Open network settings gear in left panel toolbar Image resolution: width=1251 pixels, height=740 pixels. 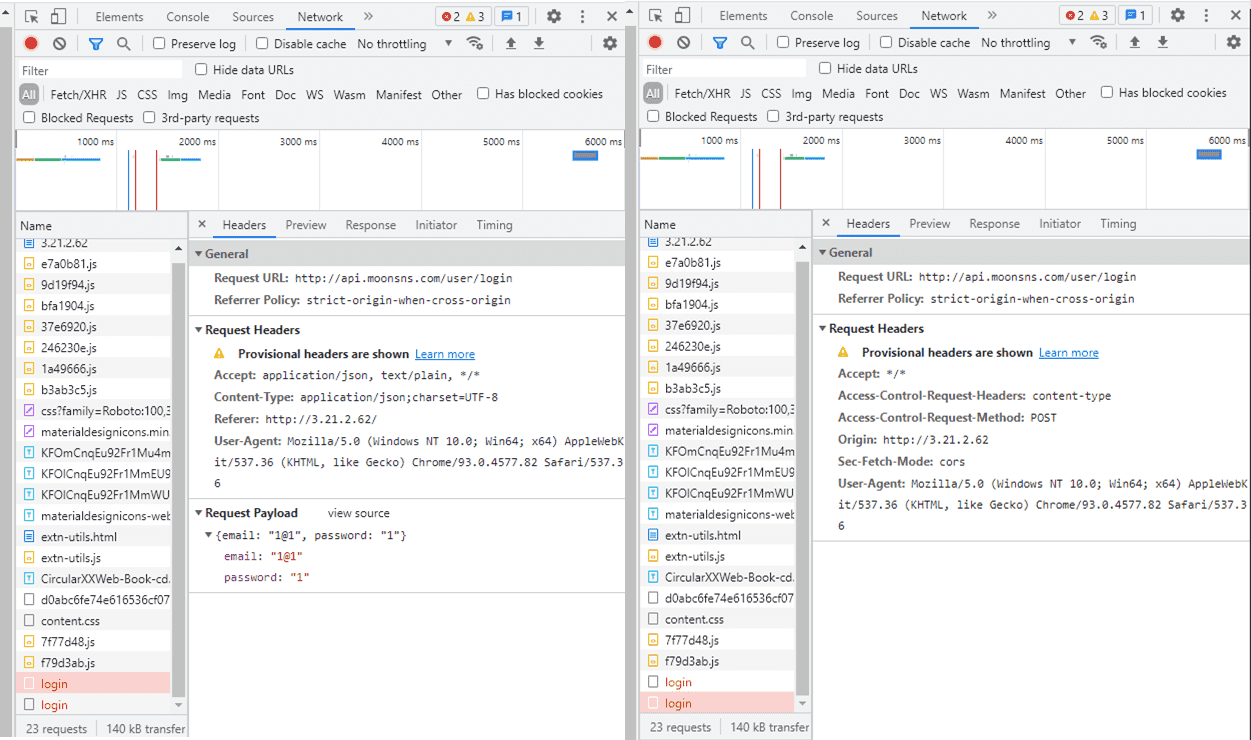(610, 44)
